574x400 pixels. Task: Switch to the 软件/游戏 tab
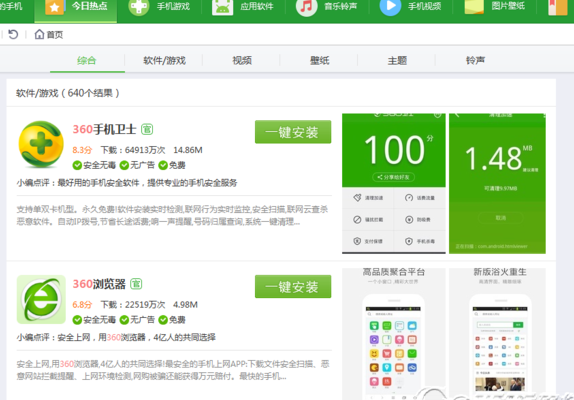click(x=164, y=60)
